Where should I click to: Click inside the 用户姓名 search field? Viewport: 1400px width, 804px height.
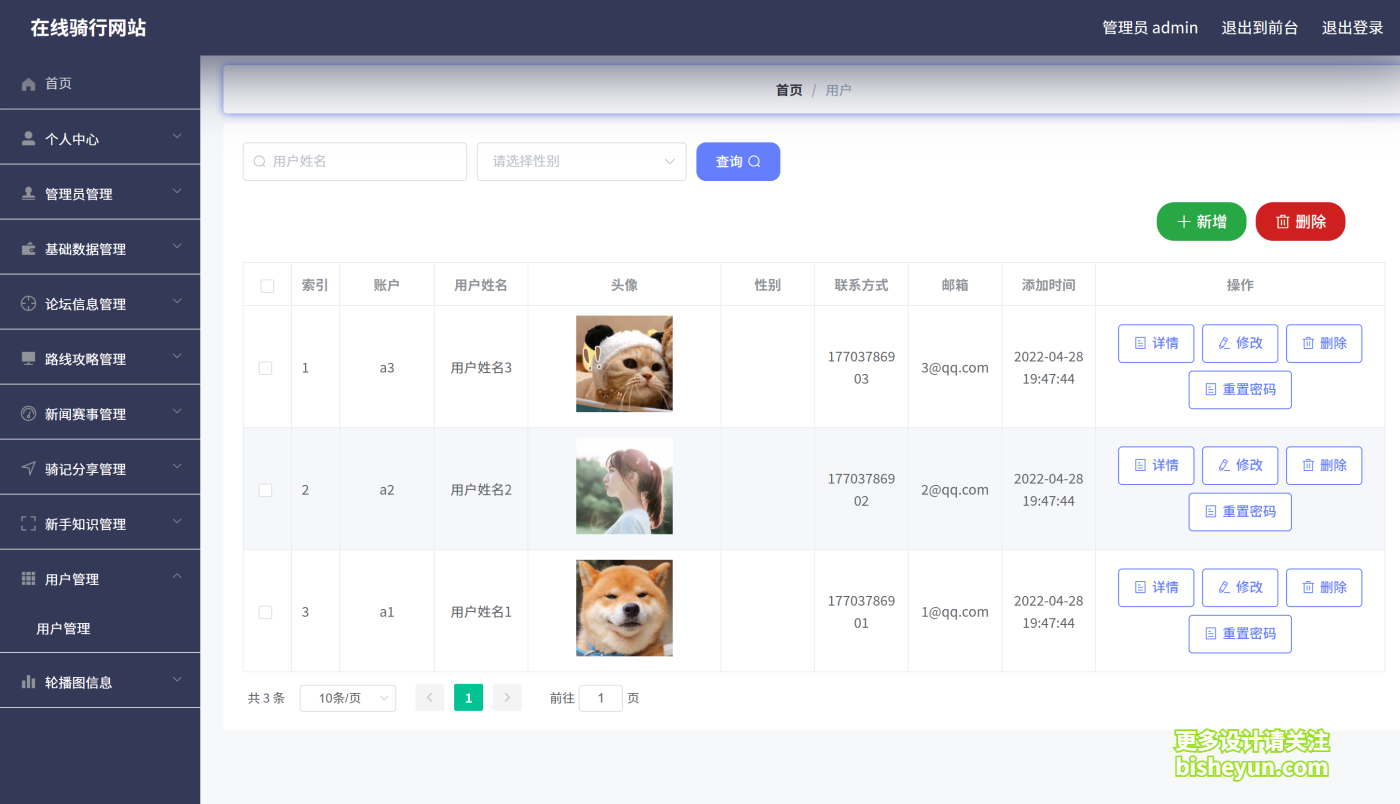point(354,161)
